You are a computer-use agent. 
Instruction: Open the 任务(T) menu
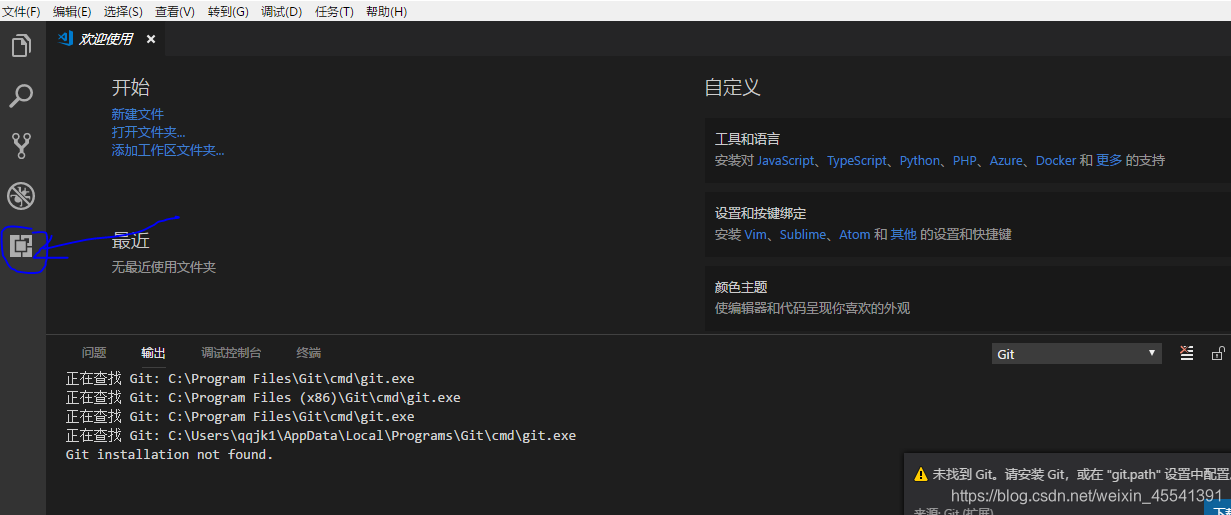334,11
